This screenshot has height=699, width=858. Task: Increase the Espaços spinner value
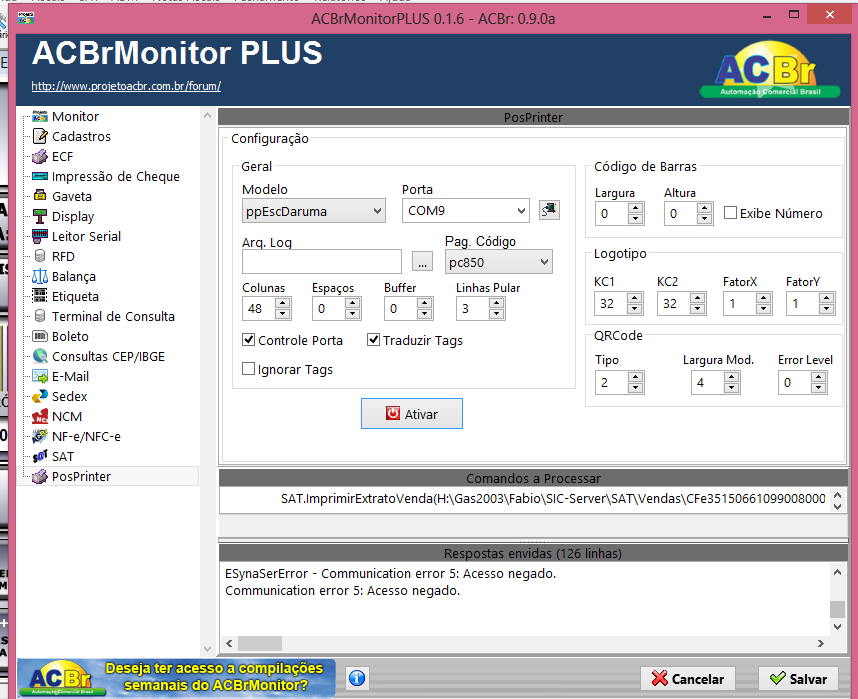point(352,303)
